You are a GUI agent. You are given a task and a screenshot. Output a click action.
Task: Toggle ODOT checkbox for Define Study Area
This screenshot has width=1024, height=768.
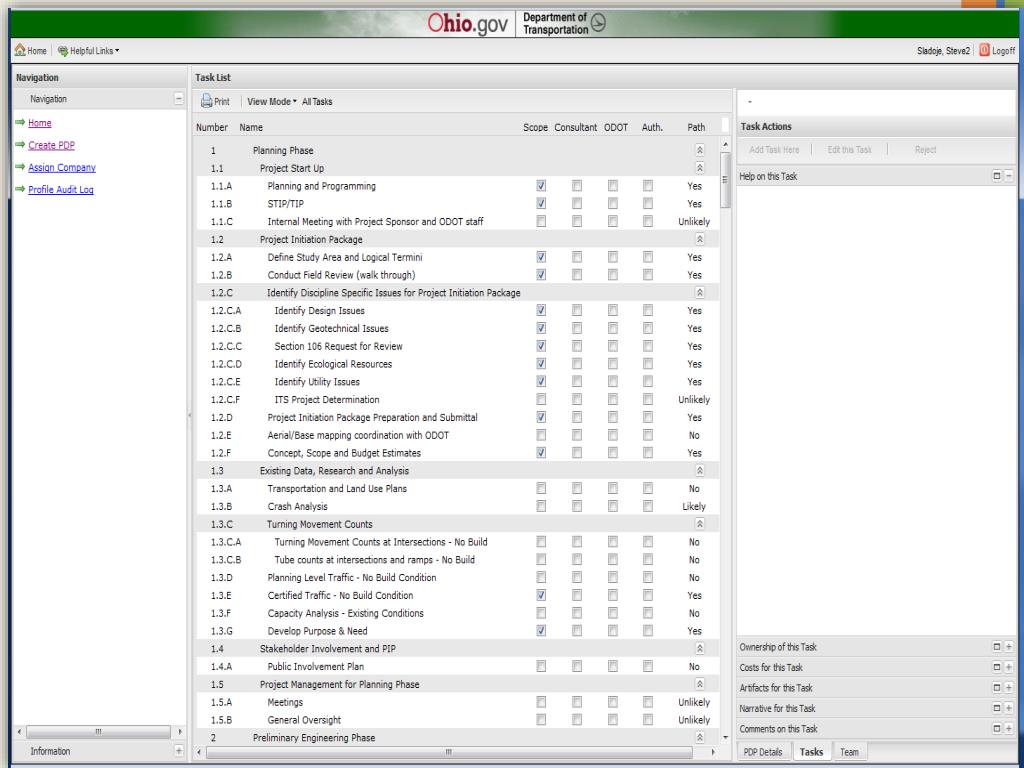tap(613, 257)
